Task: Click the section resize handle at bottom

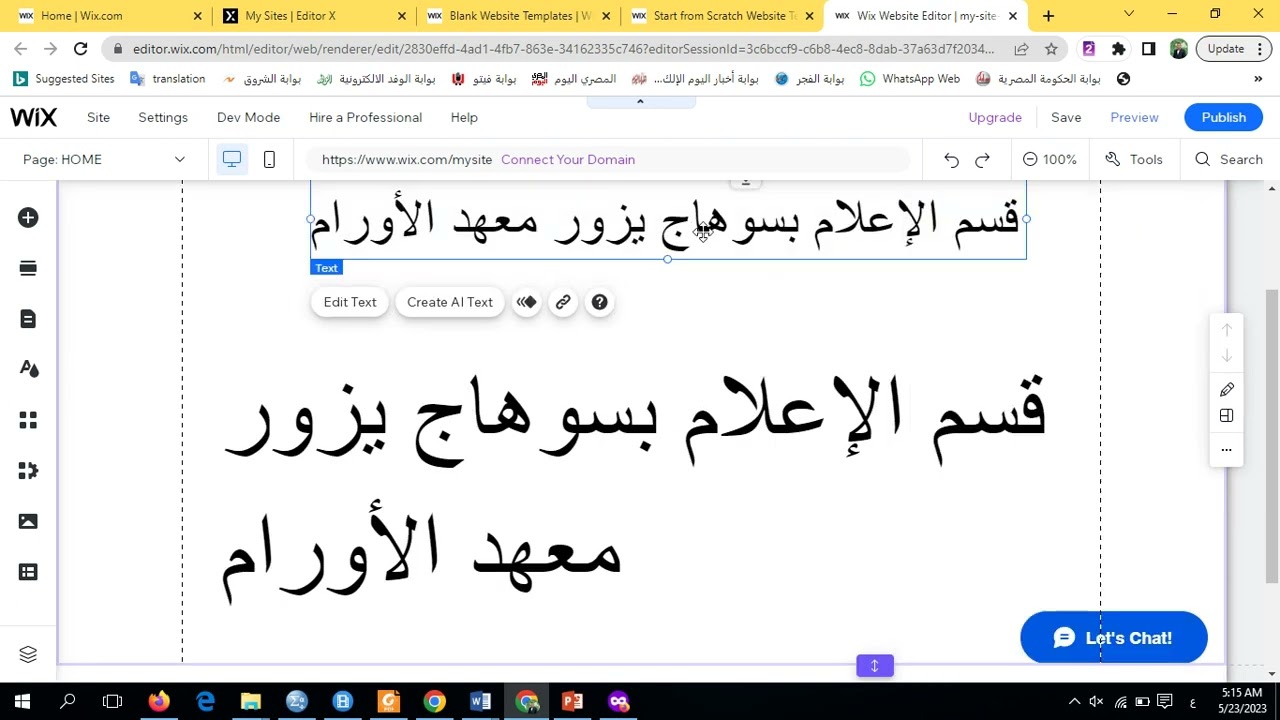Action: 875,666
